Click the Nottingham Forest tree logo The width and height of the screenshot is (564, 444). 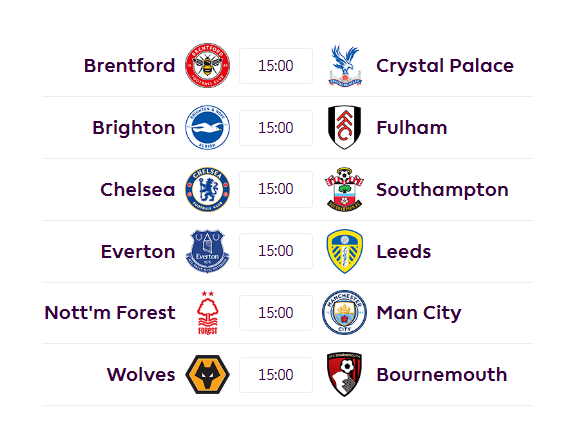(x=208, y=313)
